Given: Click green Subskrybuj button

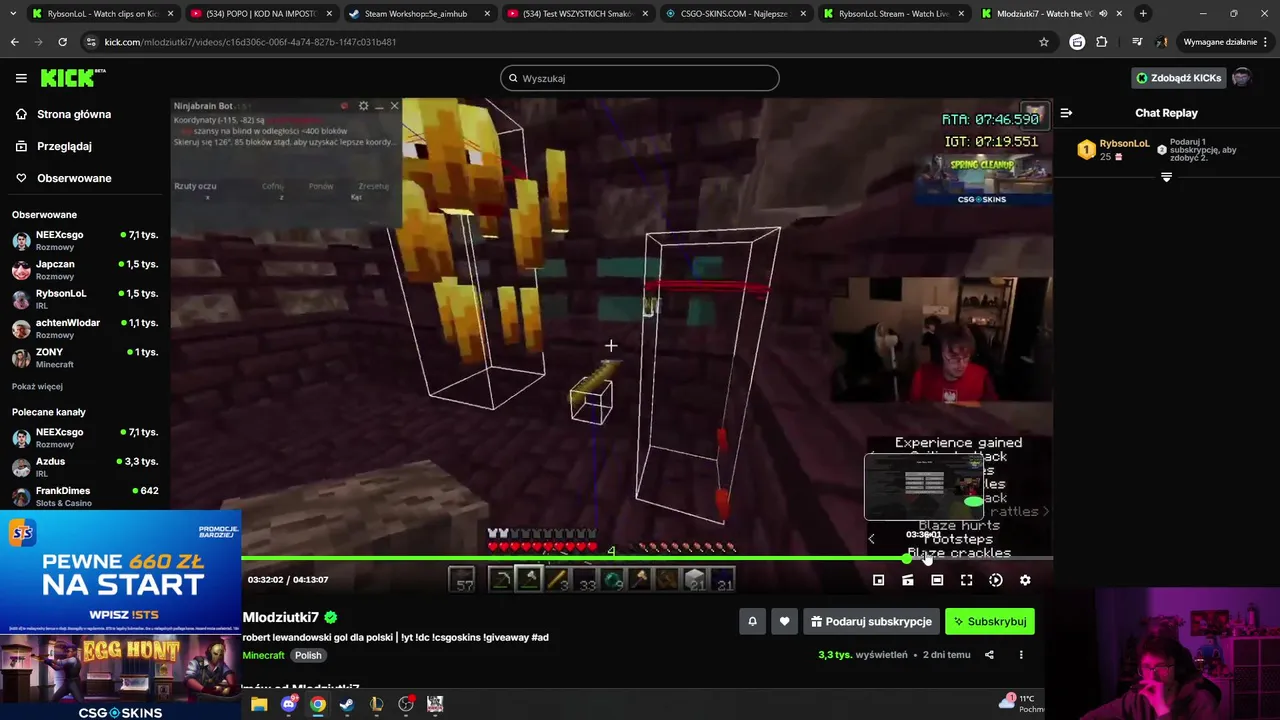Looking at the screenshot, I should coord(990,621).
